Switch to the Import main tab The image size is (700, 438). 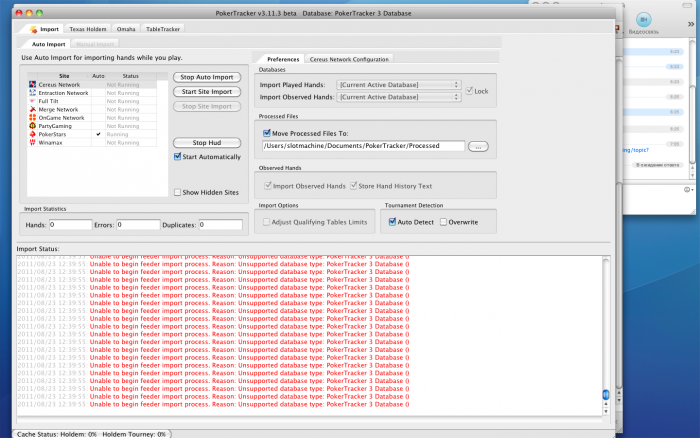[x=44, y=29]
